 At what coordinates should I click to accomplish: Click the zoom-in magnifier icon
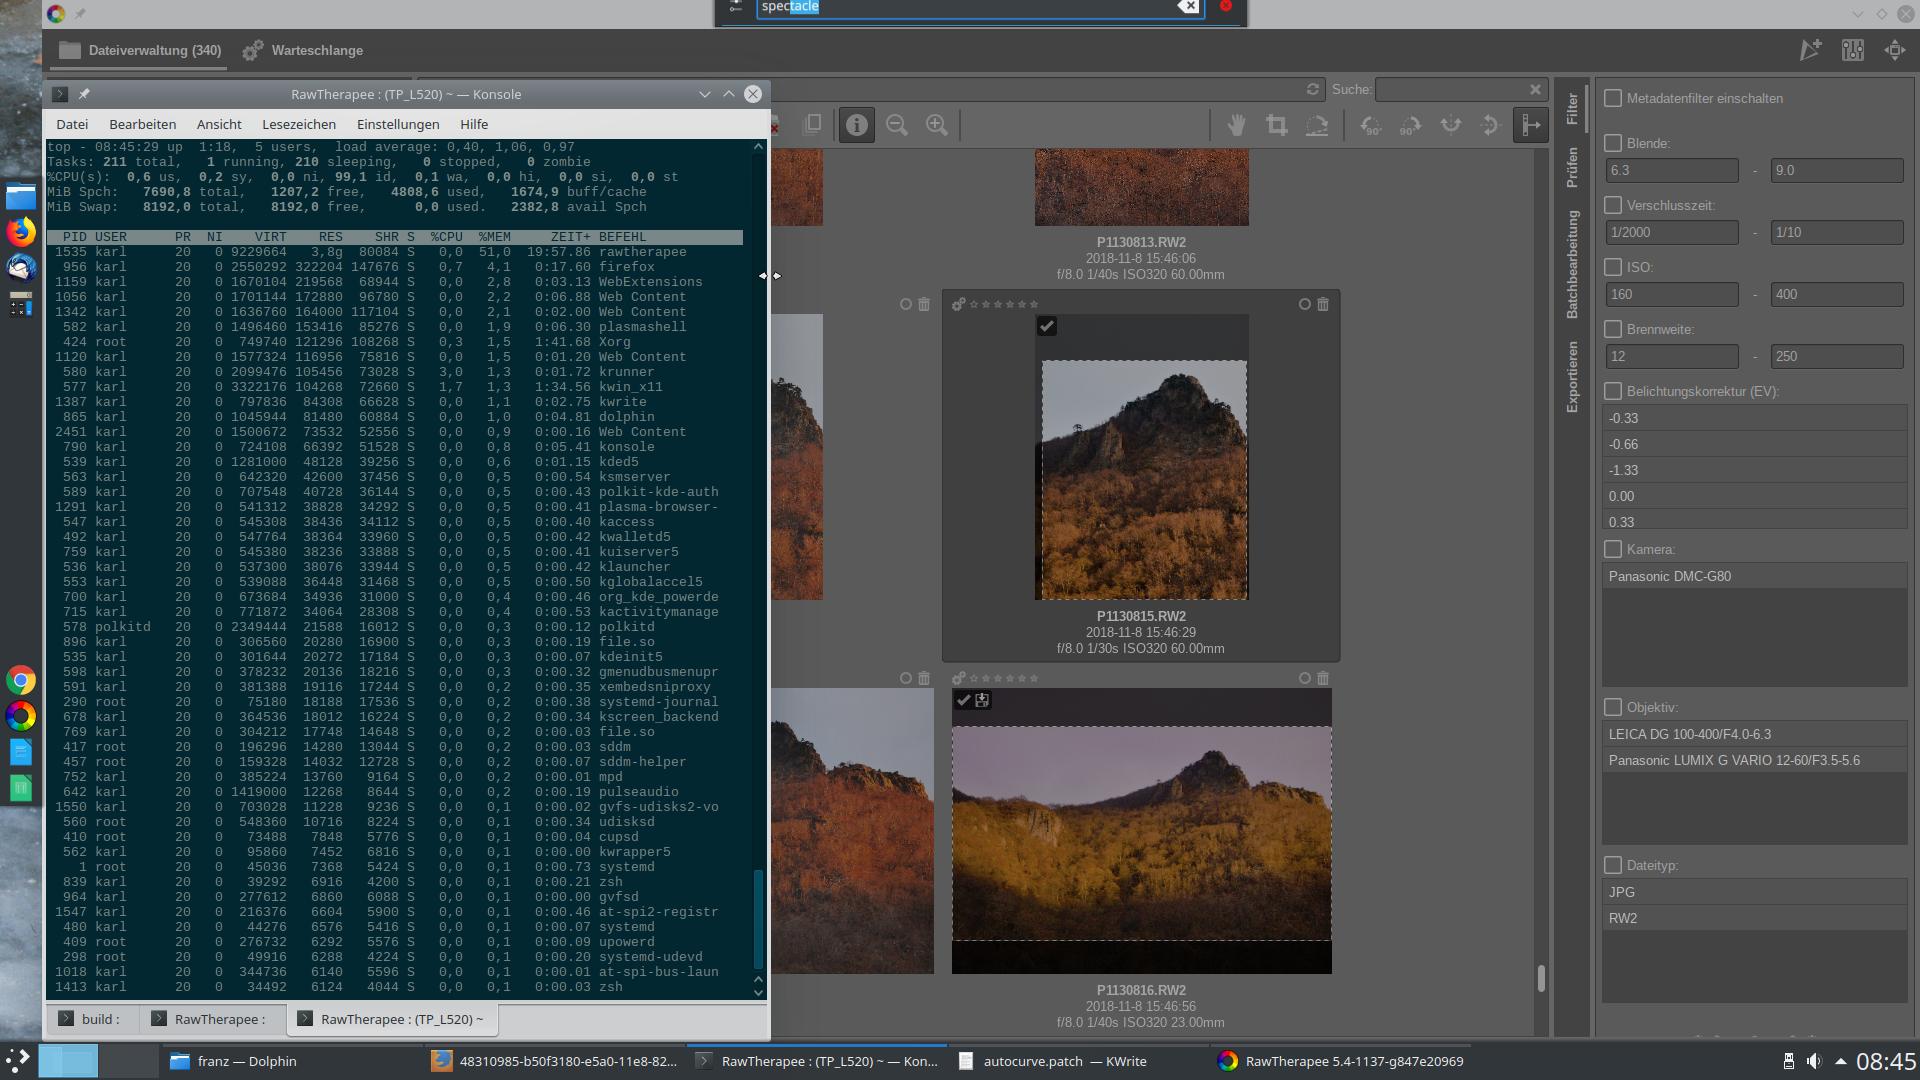(x=937, y=124)
